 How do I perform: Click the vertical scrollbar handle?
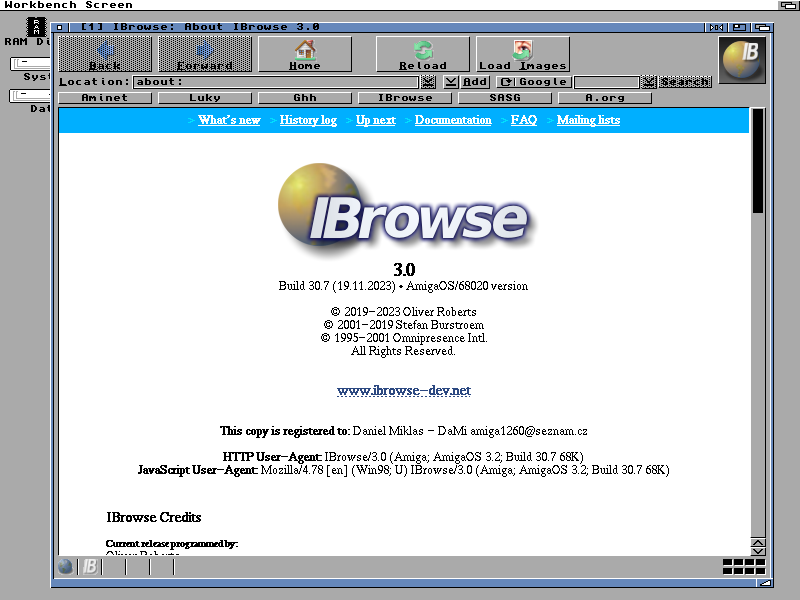tap(758, 160)
